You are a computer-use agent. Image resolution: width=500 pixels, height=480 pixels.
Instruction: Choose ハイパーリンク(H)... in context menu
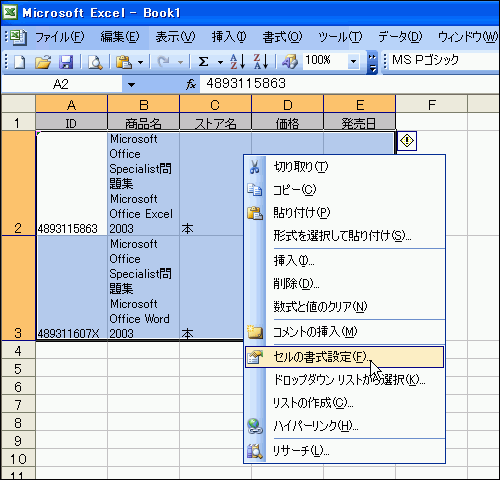345,426
